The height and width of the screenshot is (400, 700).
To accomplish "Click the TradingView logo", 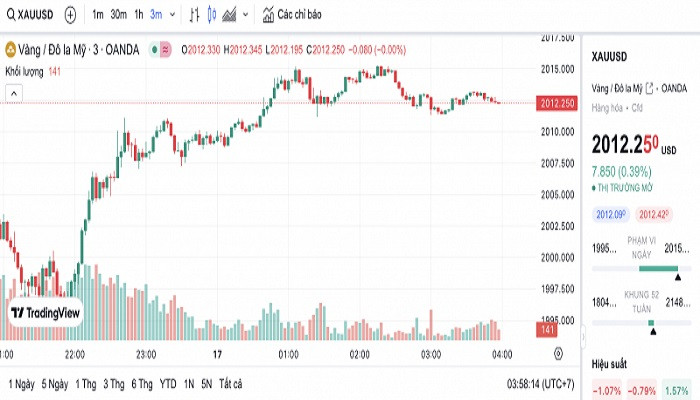I will click(44, 313).
